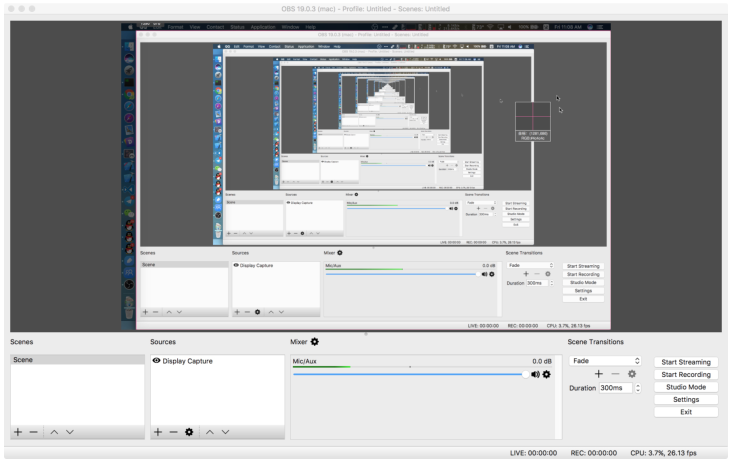
Task: Remove the transition with the minus icon below Fade
Action: pyautogui.click(x=615, y=374)
